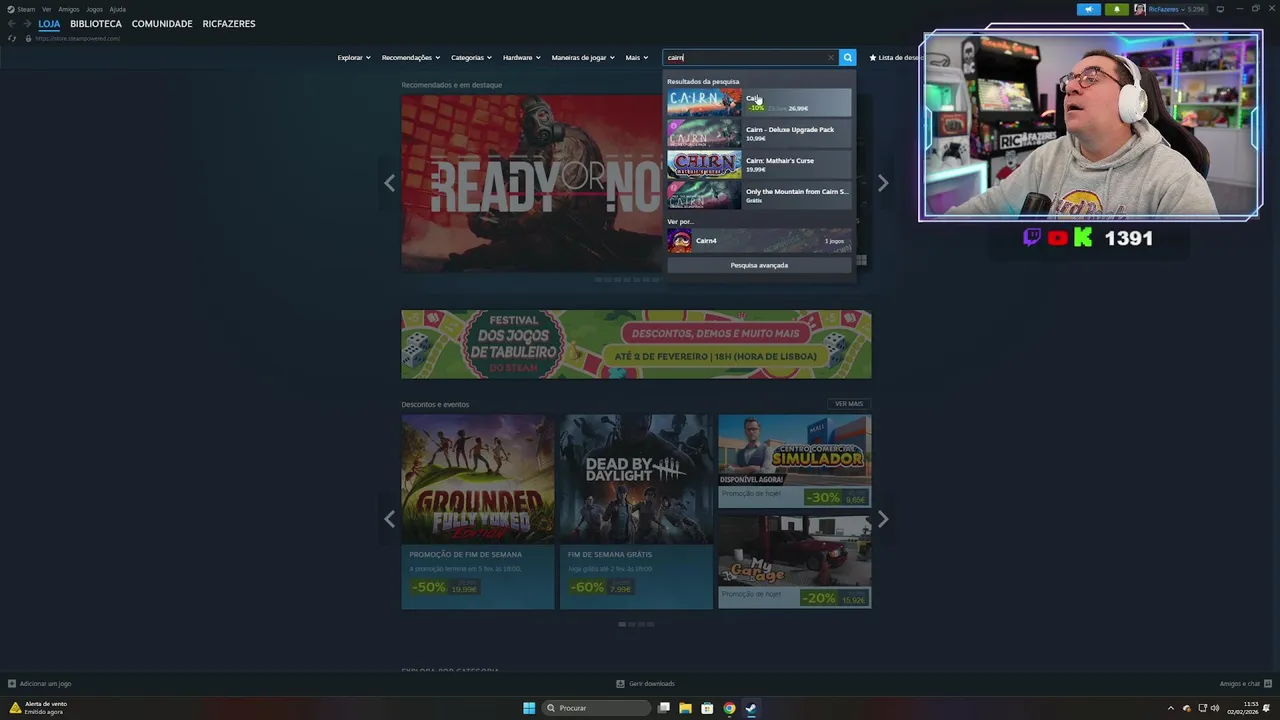Viewport: 1280px width, 720px height.
Task: Go to next discounts with the right arrow
Action: (882, 519)
